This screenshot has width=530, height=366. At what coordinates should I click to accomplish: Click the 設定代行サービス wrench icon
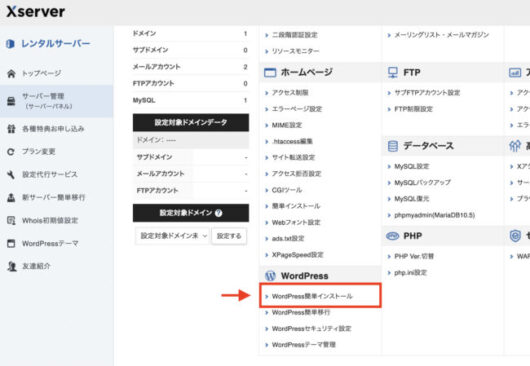(11, 175)
